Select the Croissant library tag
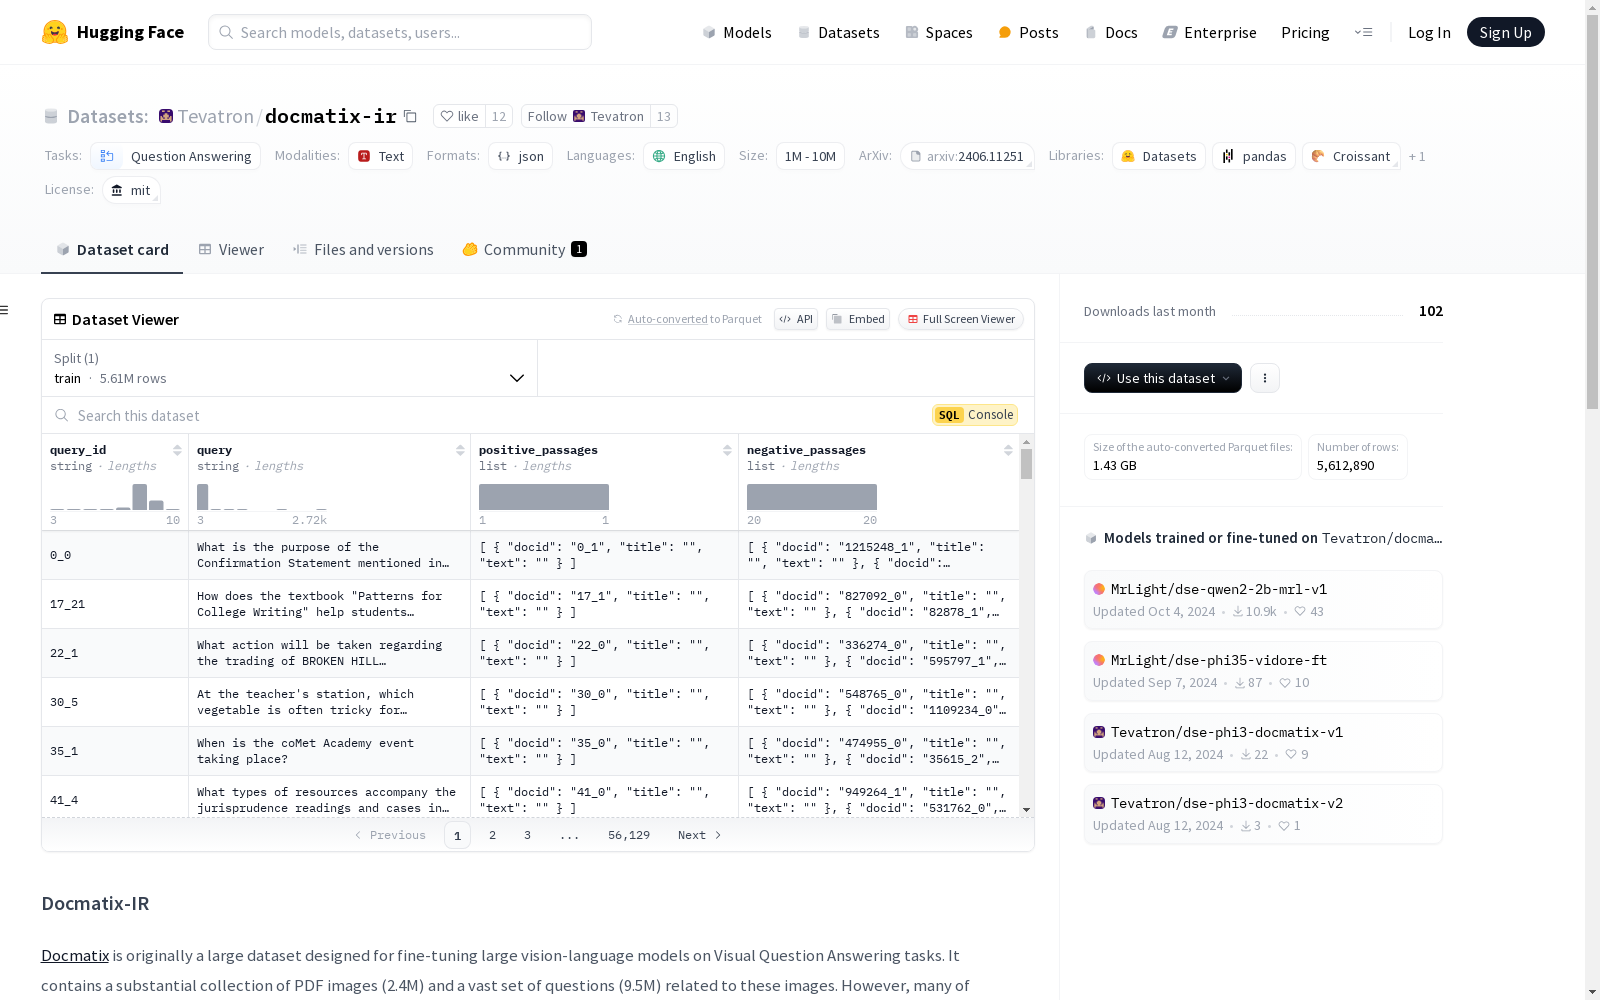Viewport: 1600px width, 1000px height. tap(1351, 156)
